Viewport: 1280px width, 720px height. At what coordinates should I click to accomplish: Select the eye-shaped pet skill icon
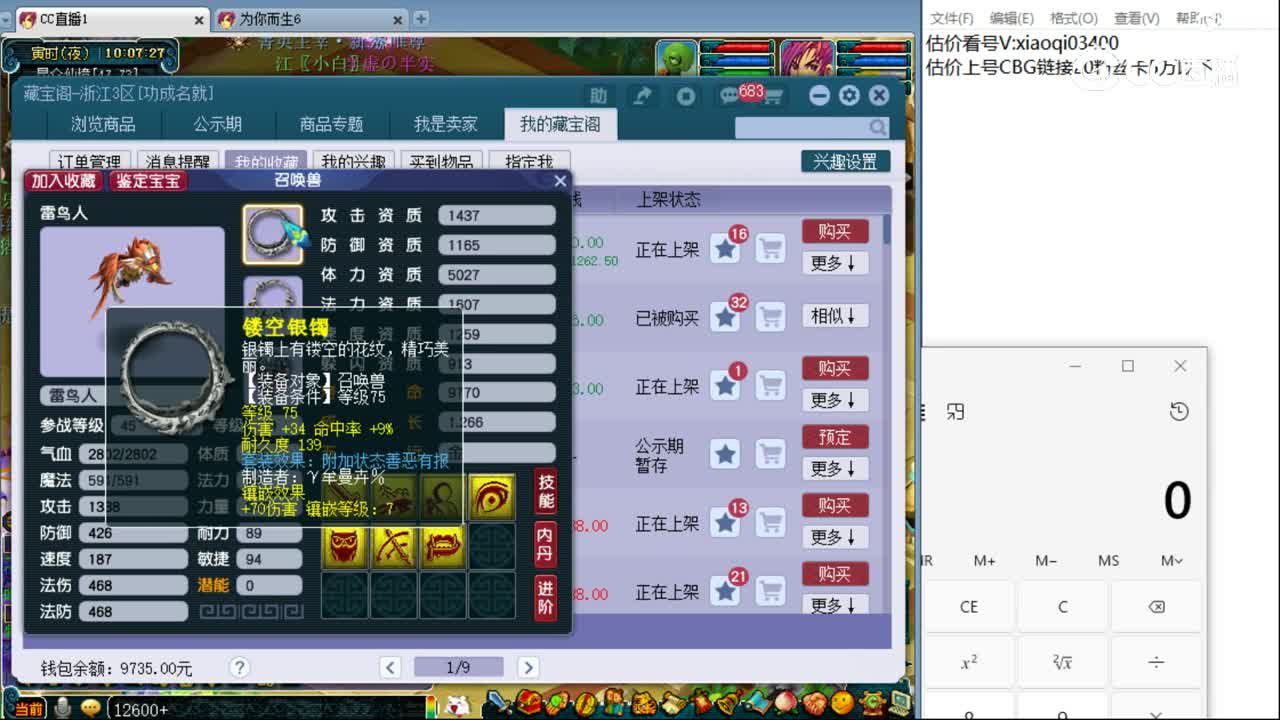492,499
